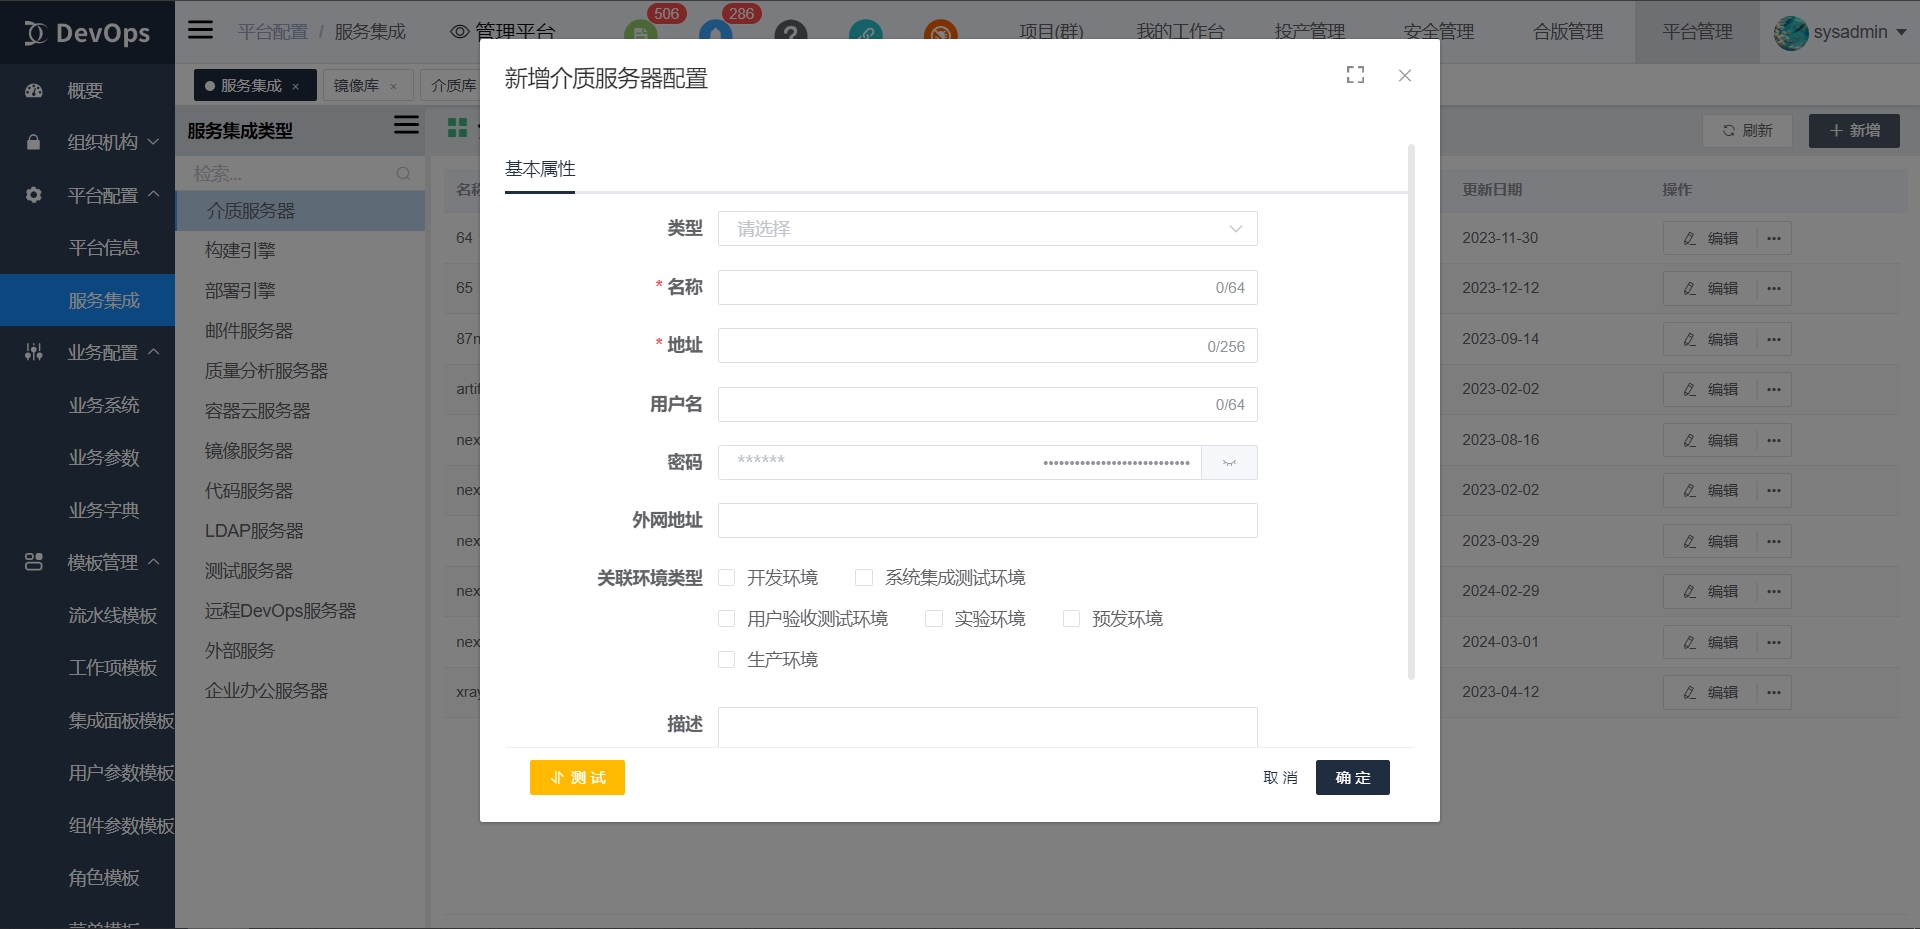Check the 开发环境 checkbox
Image resolution: width=1920 pixels, height=929 pixels.
(727, 578)
